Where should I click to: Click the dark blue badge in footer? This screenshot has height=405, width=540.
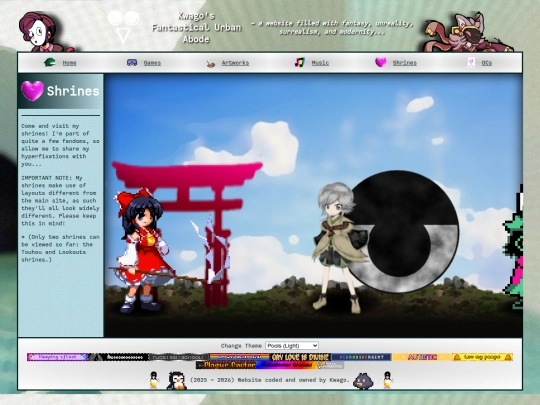coord(361,357)
